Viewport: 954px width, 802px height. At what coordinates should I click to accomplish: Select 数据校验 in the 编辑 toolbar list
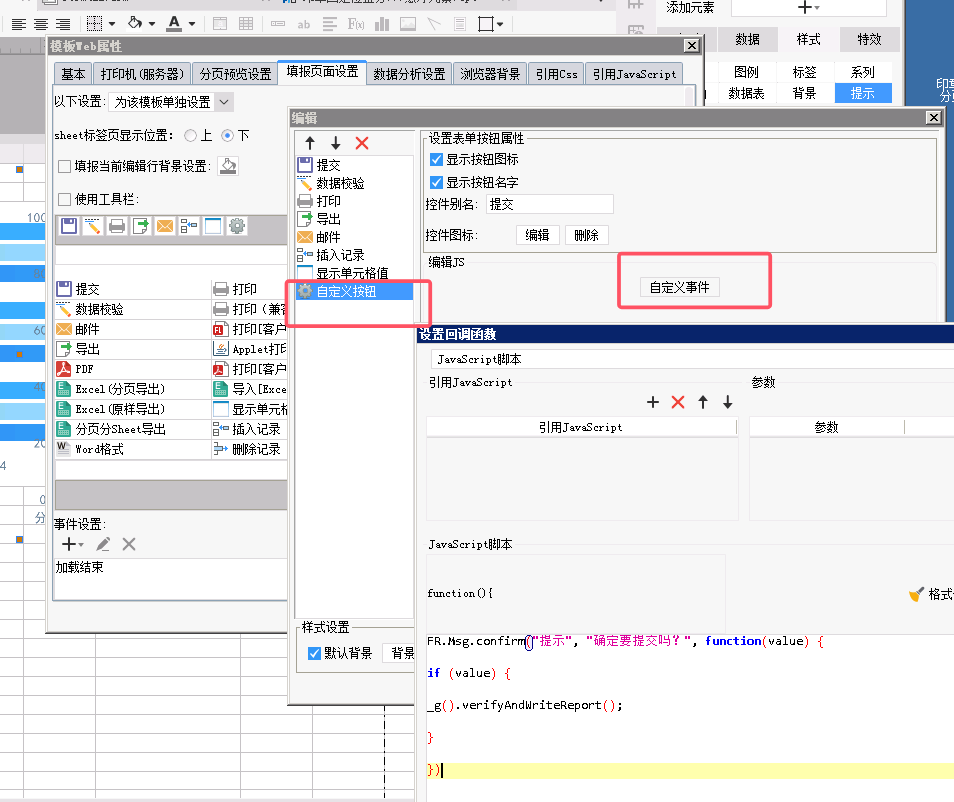point(340,183)
